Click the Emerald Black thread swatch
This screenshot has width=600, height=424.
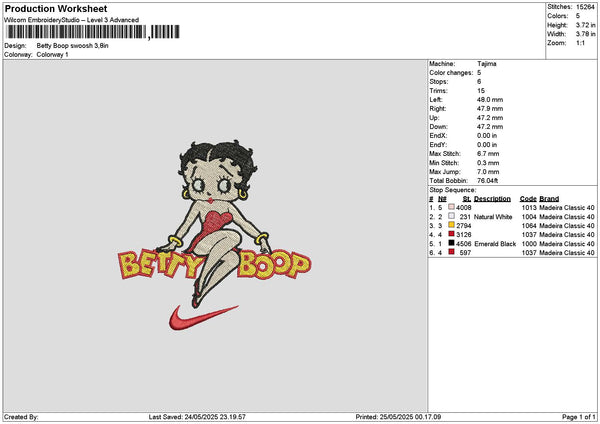click(451, 243)
